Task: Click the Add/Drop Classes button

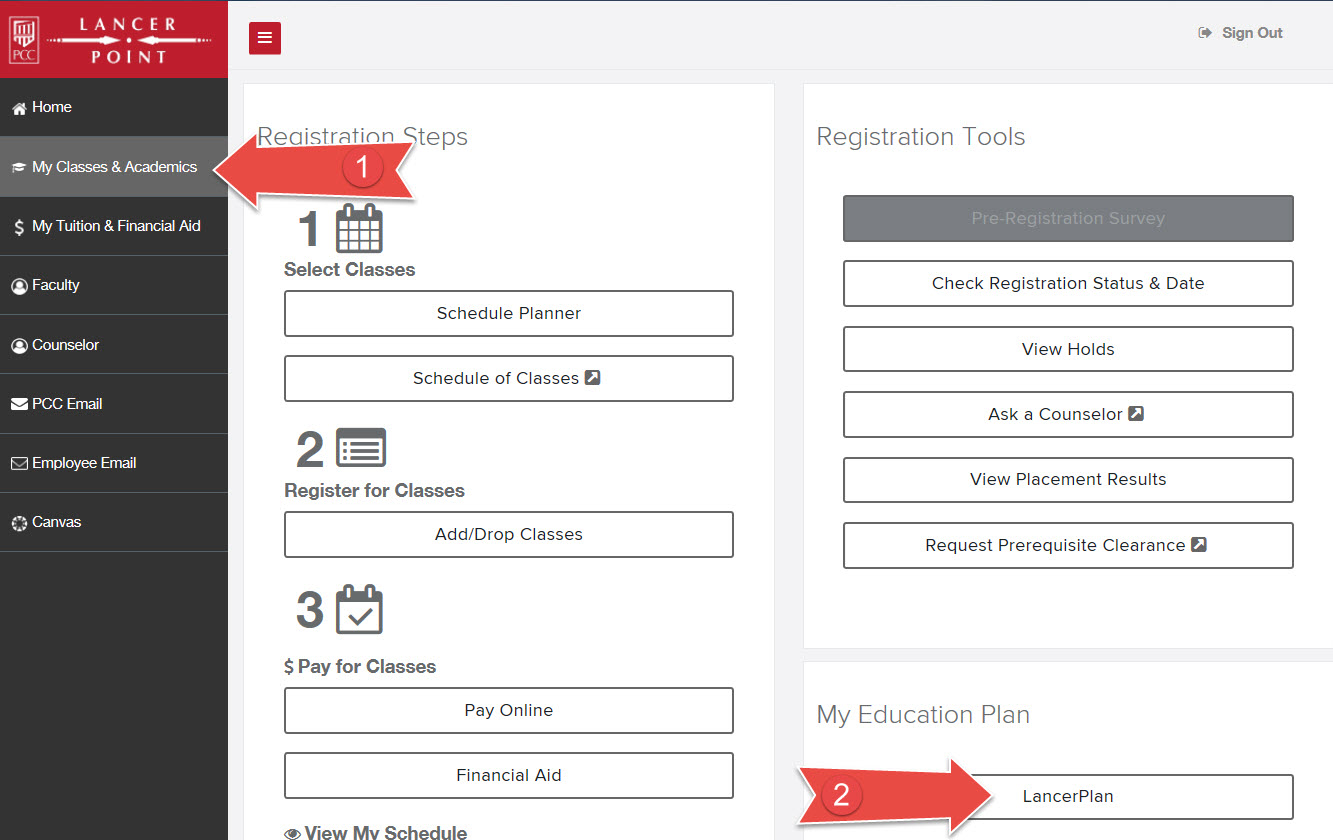Action: click(x=508, y=535)
